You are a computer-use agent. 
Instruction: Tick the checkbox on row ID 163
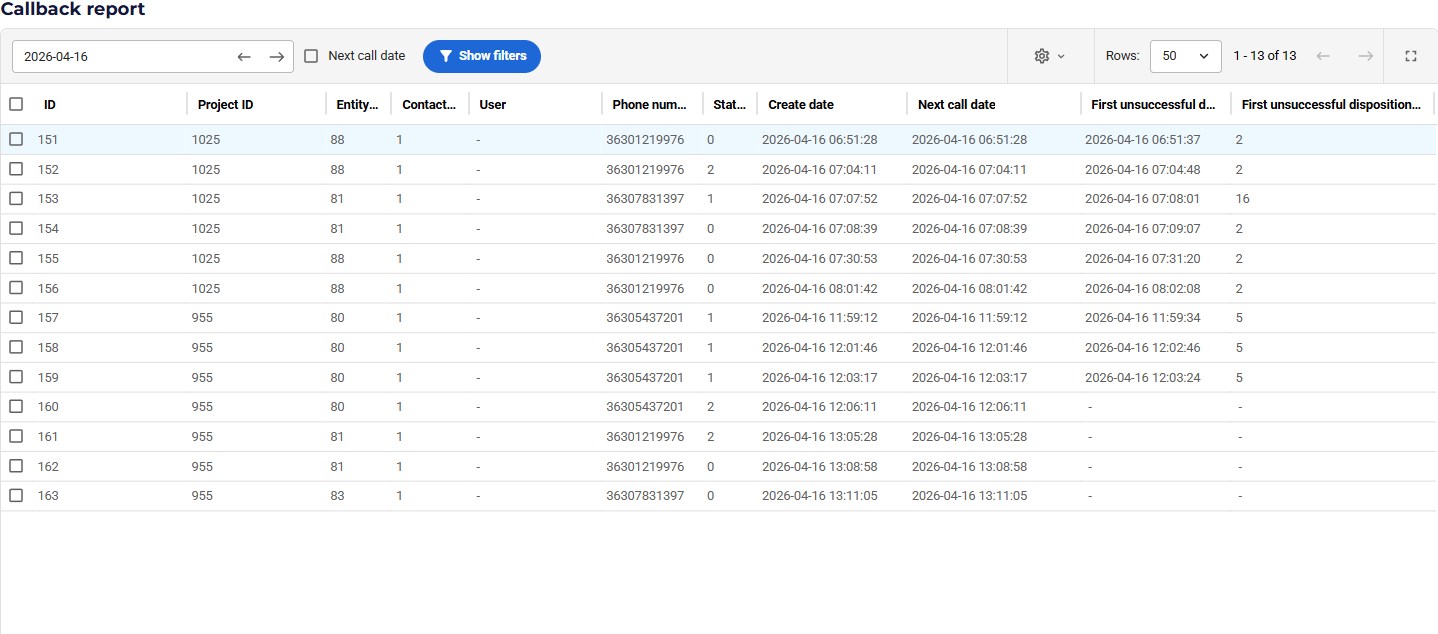16,495
